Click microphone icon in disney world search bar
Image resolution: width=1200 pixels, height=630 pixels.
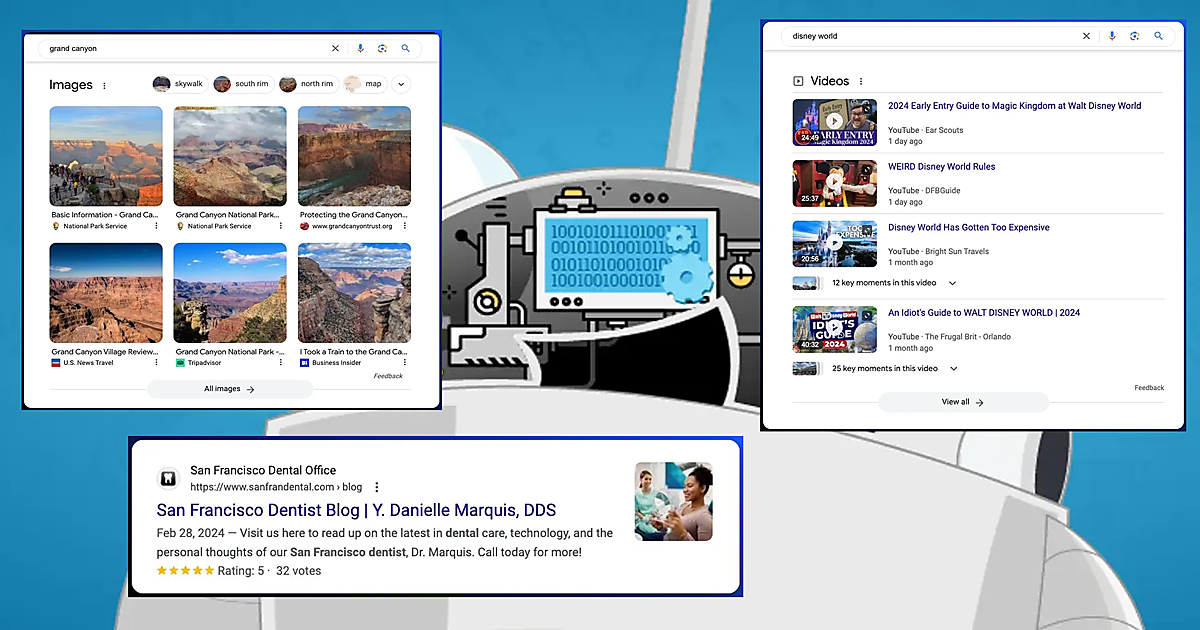click(1111, 36)
